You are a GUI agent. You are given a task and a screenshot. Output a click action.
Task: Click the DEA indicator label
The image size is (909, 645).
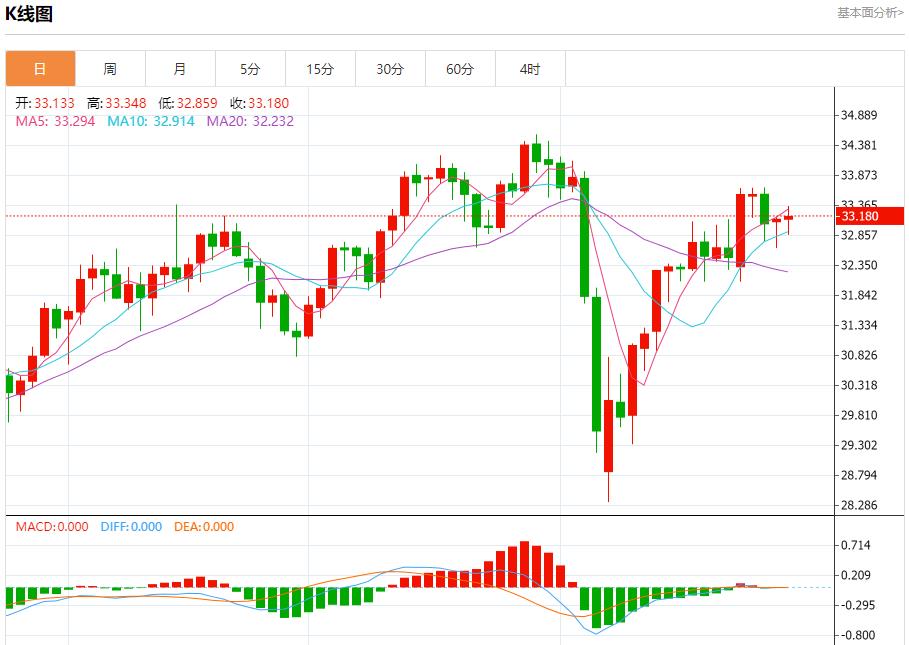(204, 527)
